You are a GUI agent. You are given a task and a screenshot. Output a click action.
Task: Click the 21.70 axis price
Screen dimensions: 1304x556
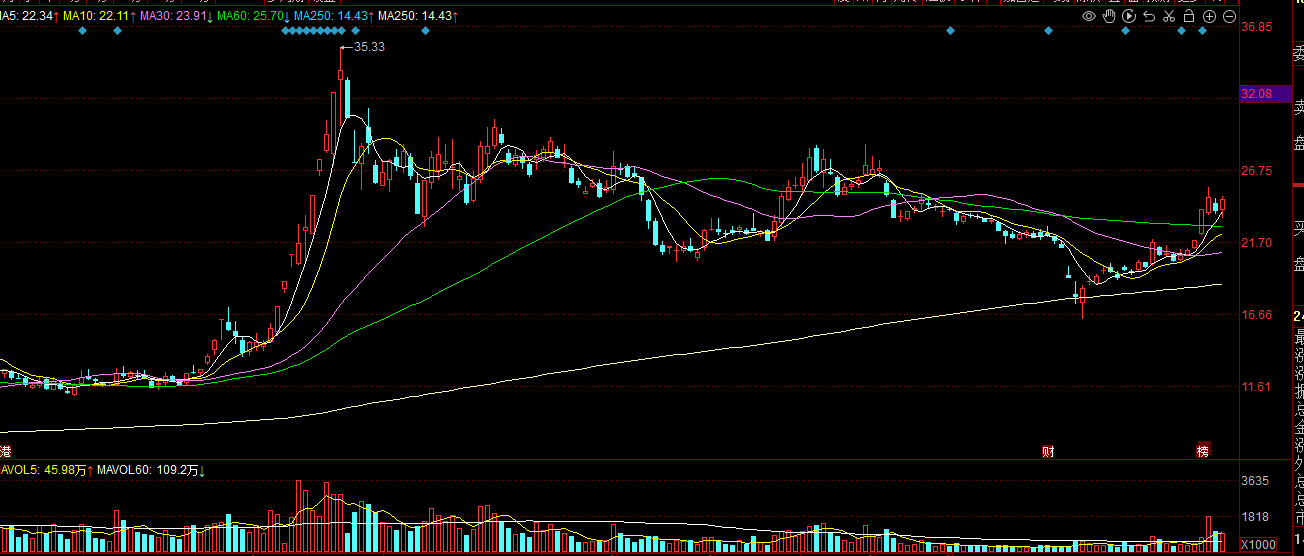1256,243
